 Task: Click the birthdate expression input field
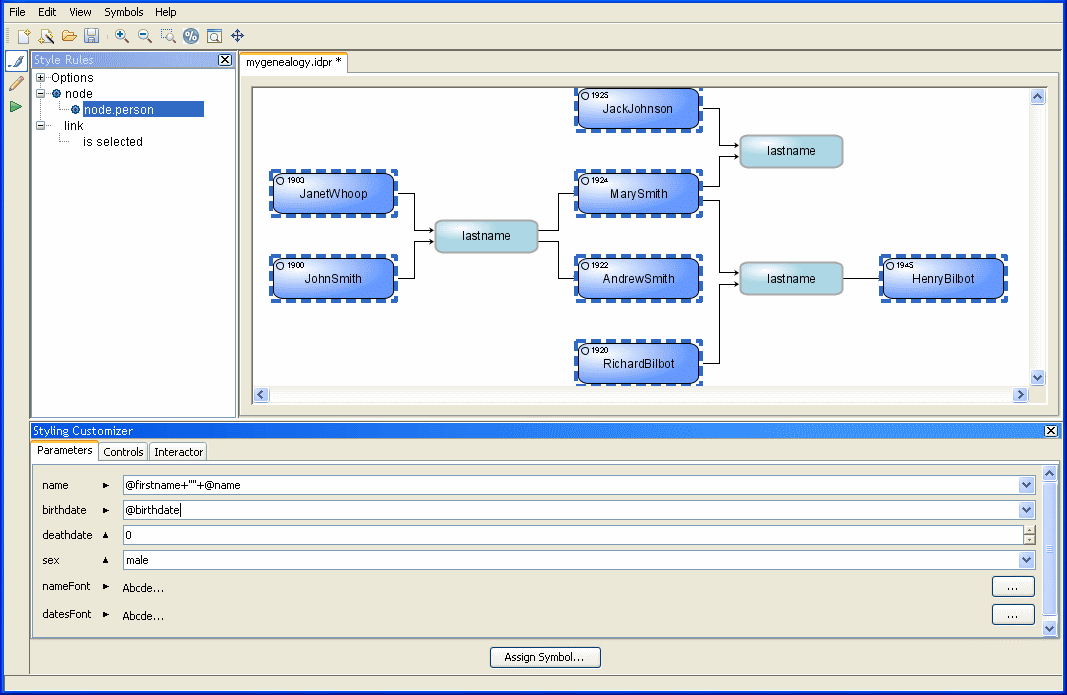pyautogui.click(x=570, y=510)
